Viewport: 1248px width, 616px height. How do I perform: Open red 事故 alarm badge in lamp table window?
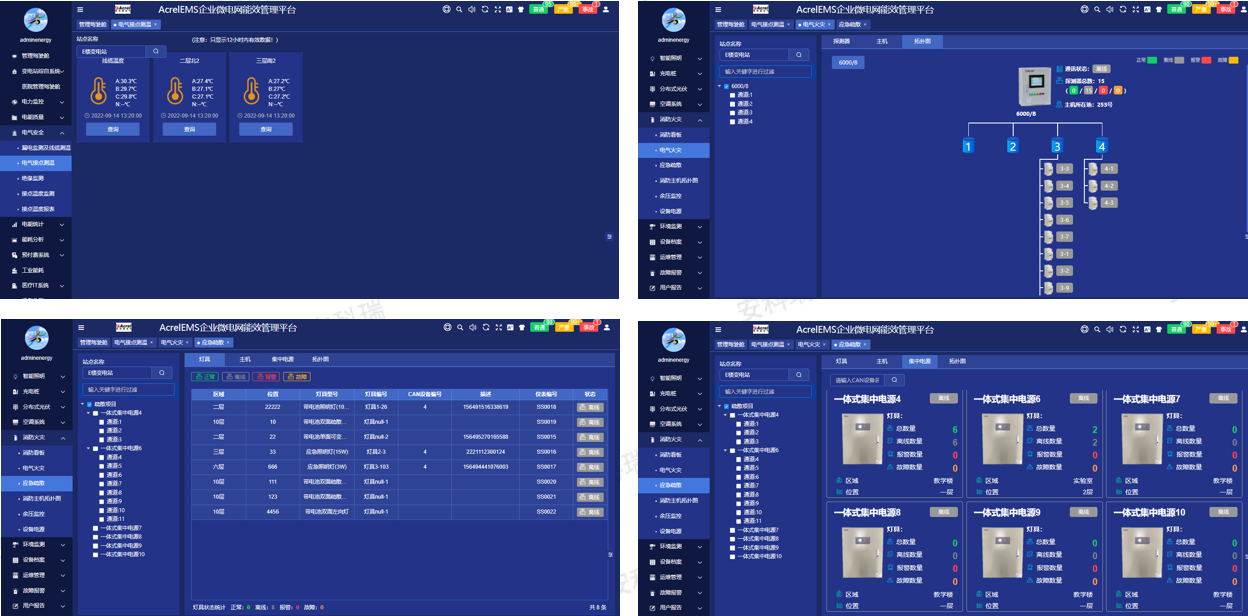[589, 328]
